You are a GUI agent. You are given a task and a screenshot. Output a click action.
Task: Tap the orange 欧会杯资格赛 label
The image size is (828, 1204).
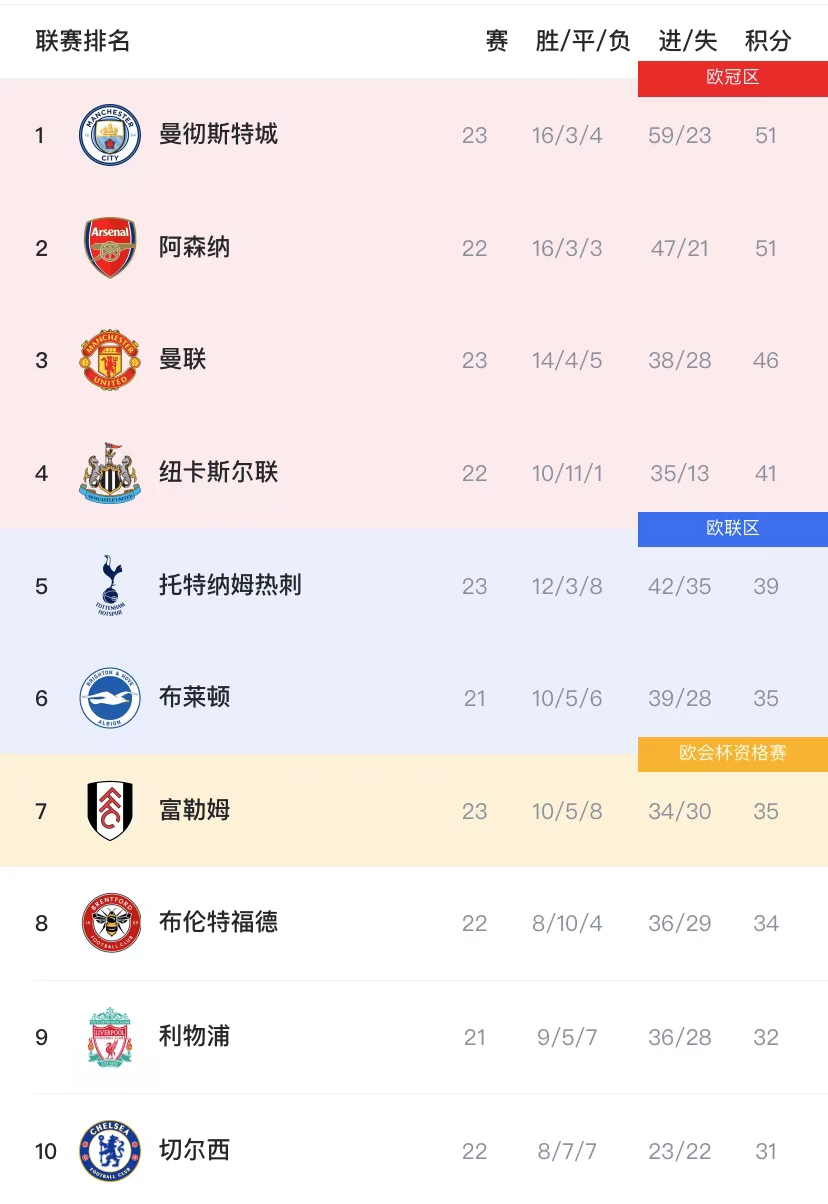coord(733,754)
